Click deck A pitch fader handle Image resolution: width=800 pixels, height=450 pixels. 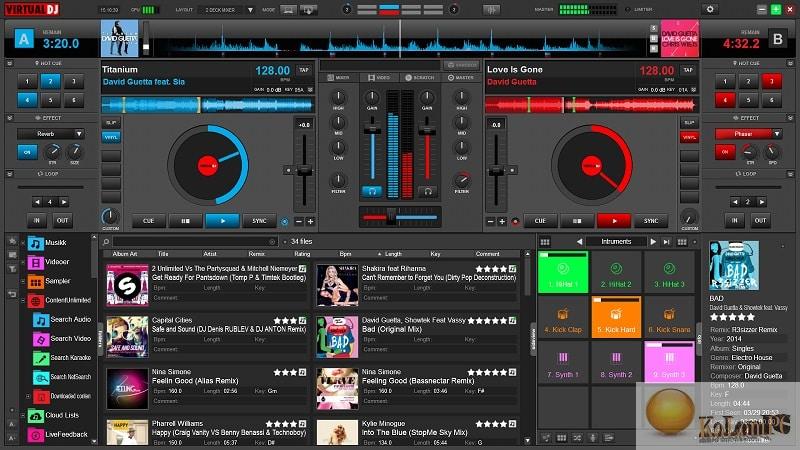[304, 171]
